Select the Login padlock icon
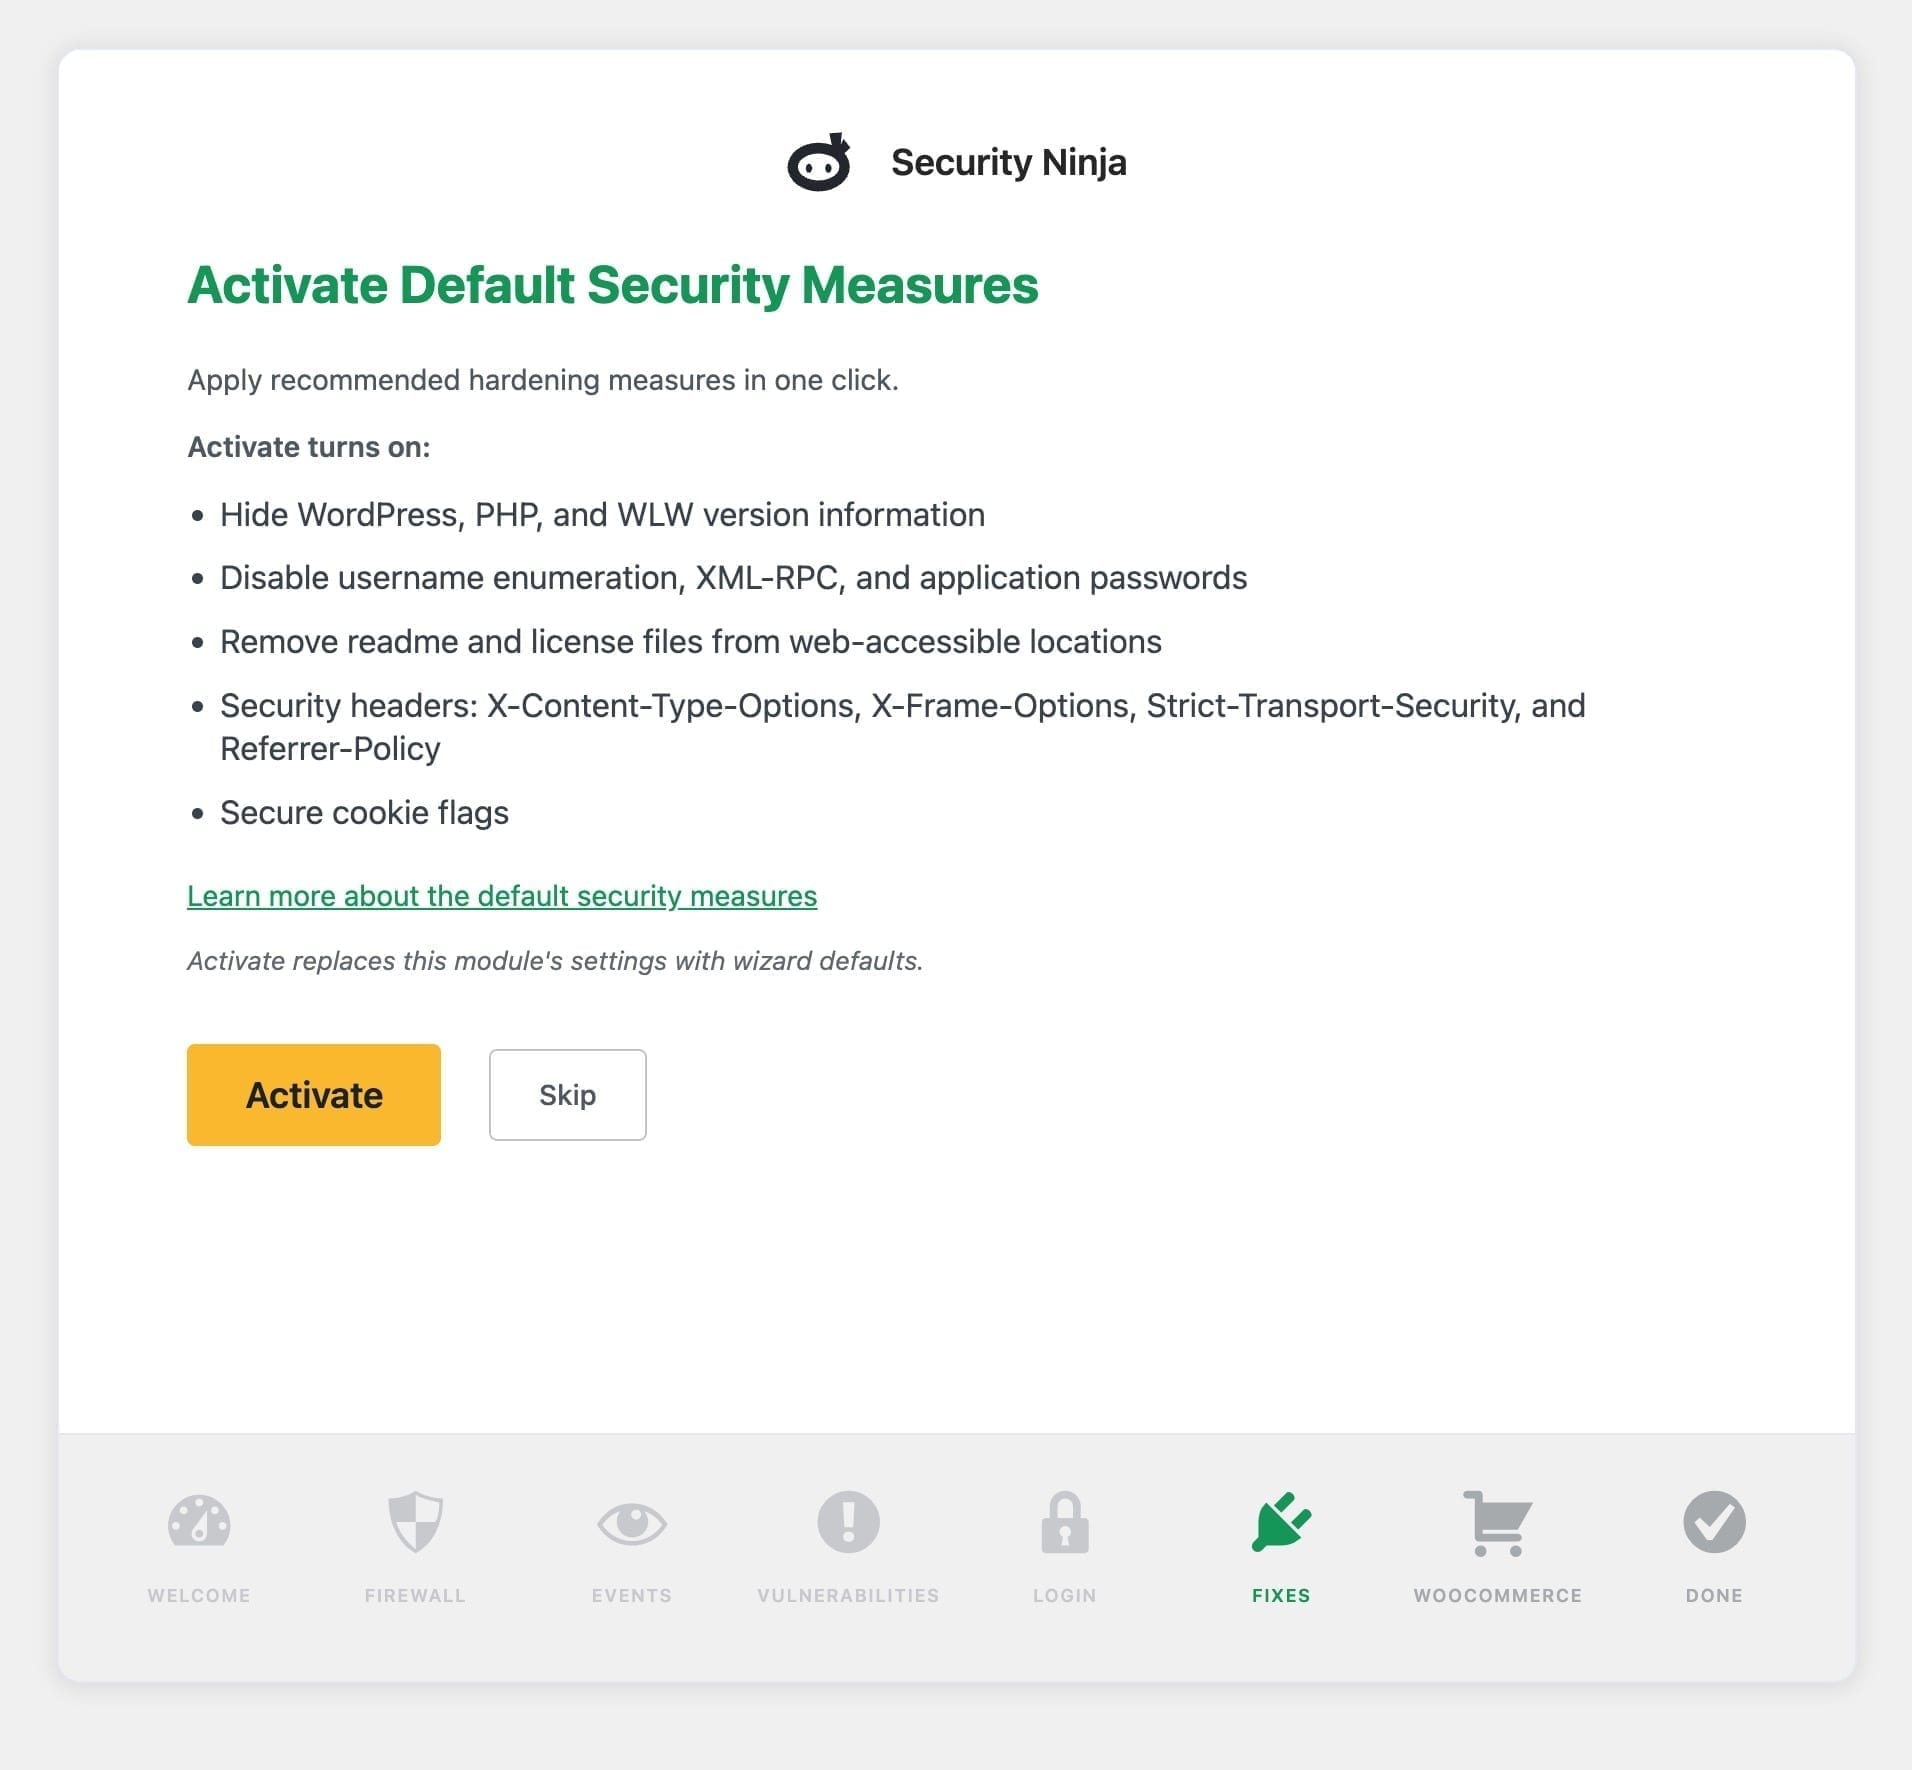This screenshot has width=1912, height=1770. pos(1064,1522)
